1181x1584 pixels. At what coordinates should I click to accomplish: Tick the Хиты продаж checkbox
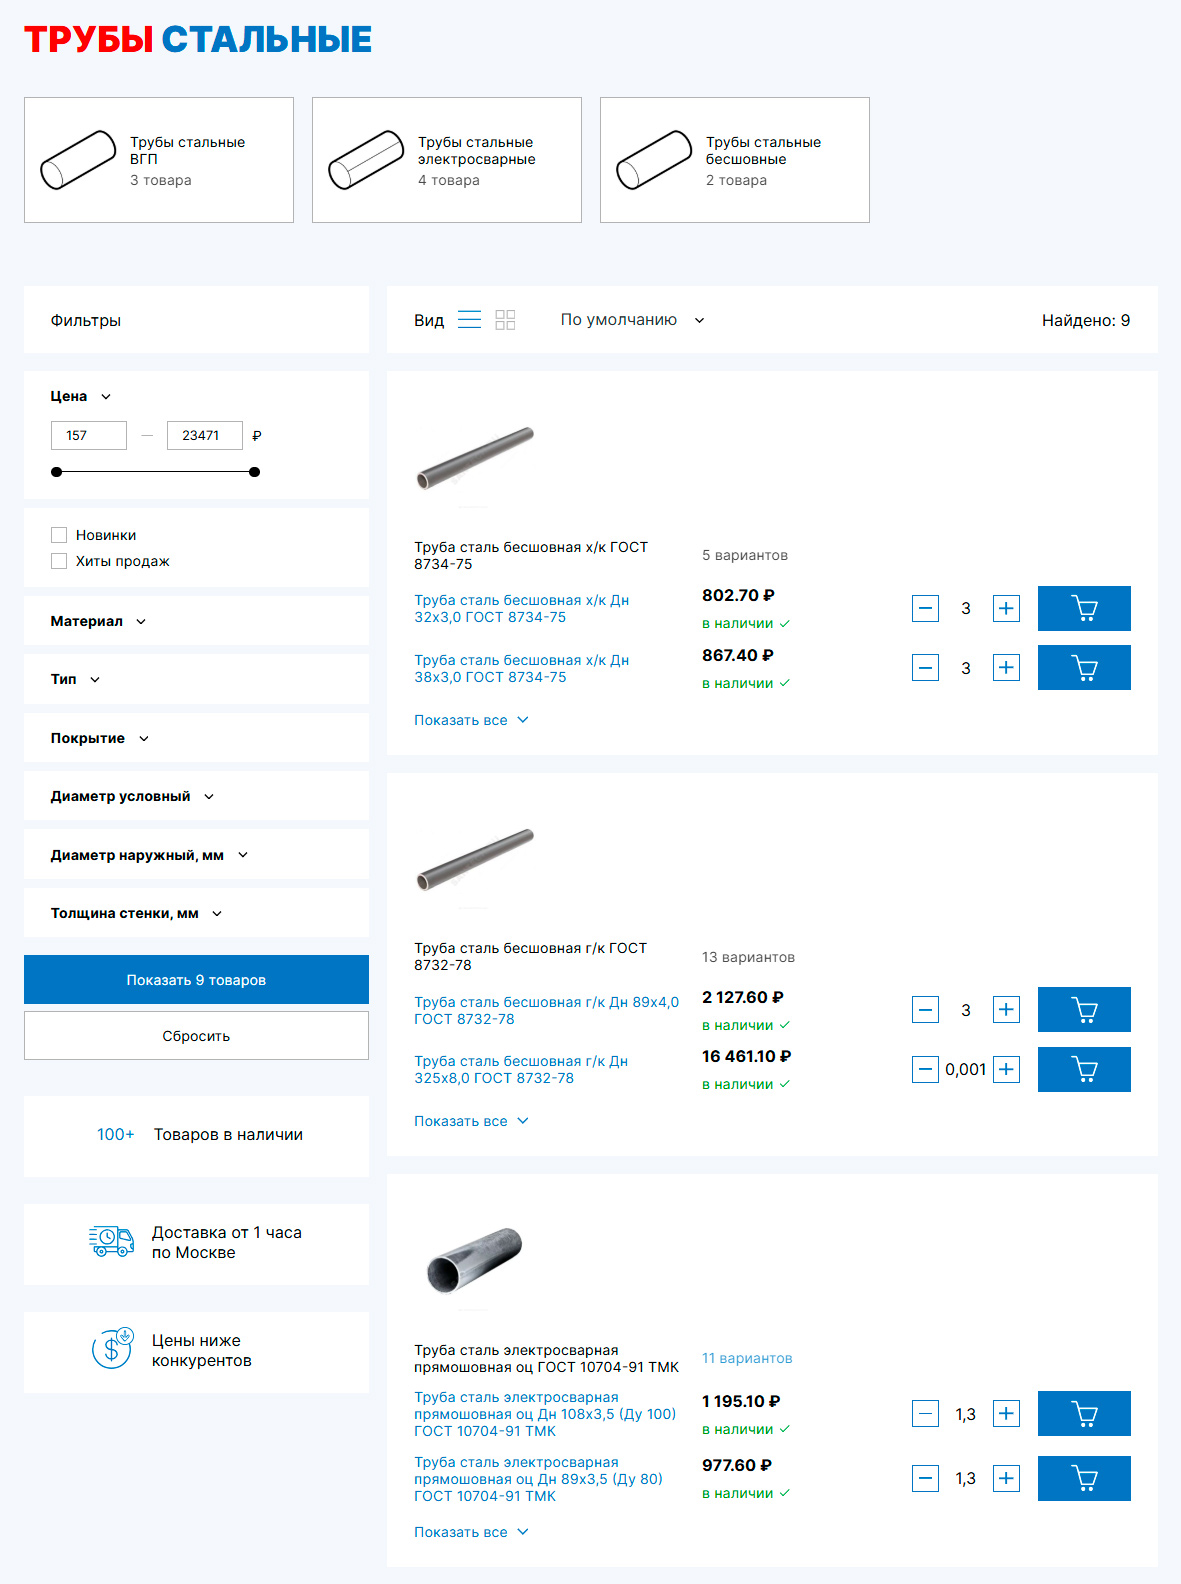[x=59, y=561]
